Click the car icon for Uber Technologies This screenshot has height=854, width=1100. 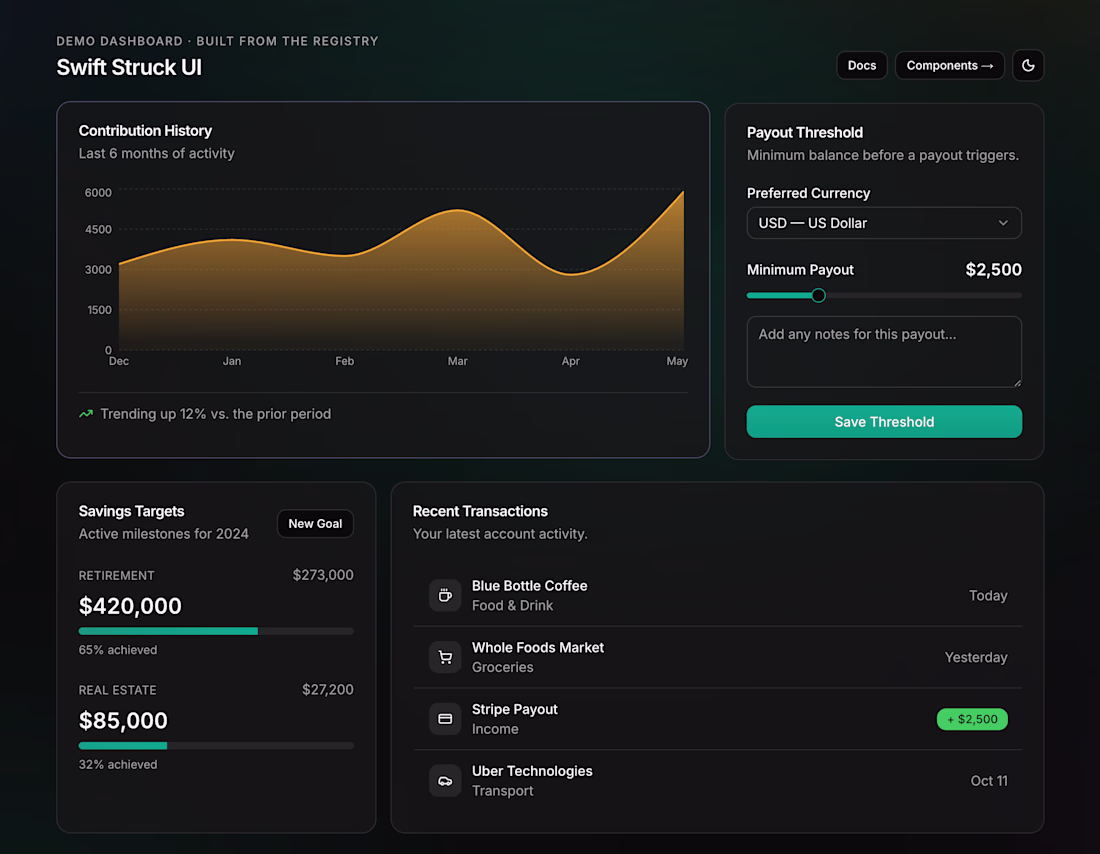[445, 780]
